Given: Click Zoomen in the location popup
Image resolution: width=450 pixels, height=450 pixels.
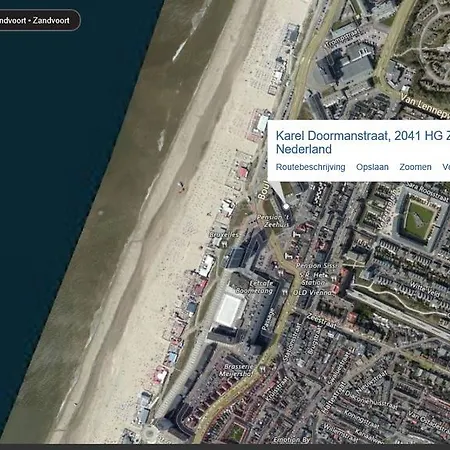Looking at the screenshot, I should pyautogui.click(x=415, y=167).
